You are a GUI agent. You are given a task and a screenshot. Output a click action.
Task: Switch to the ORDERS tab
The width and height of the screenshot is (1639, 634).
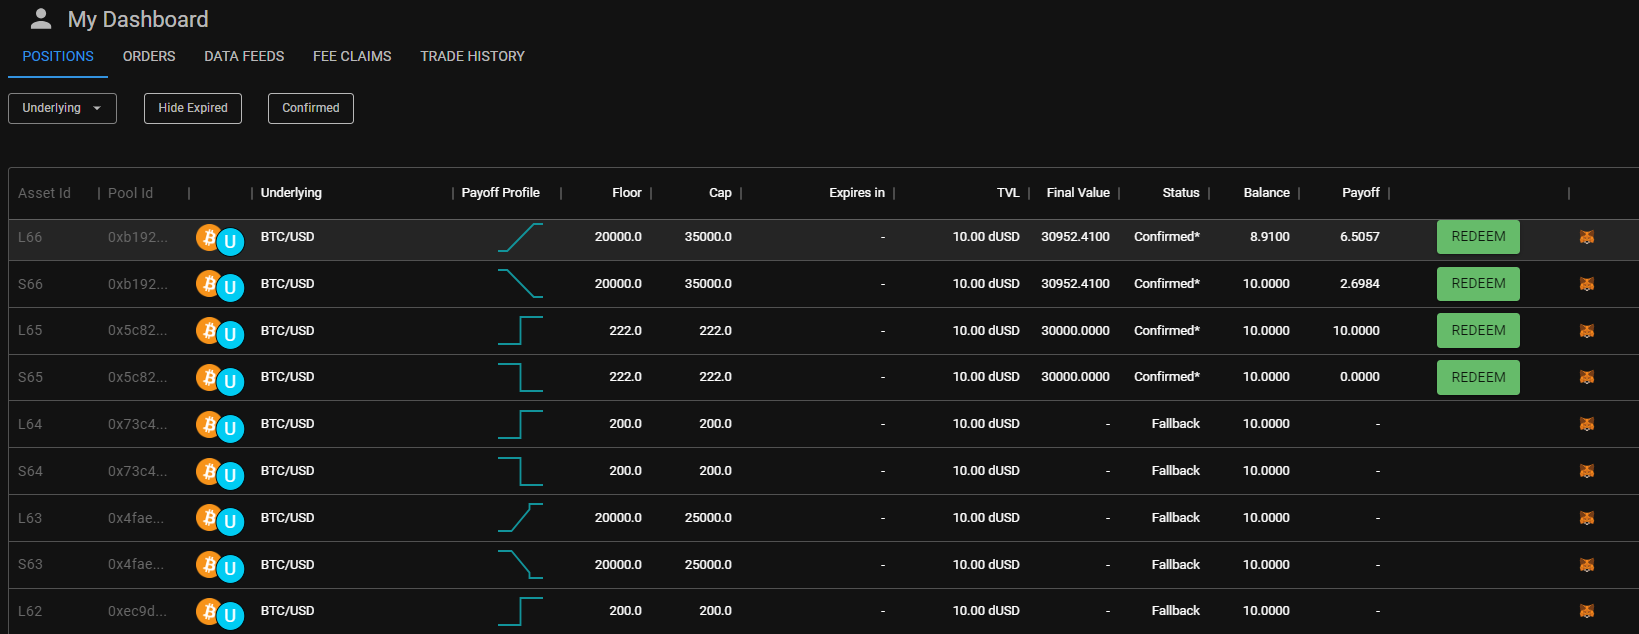coord(149,57)
